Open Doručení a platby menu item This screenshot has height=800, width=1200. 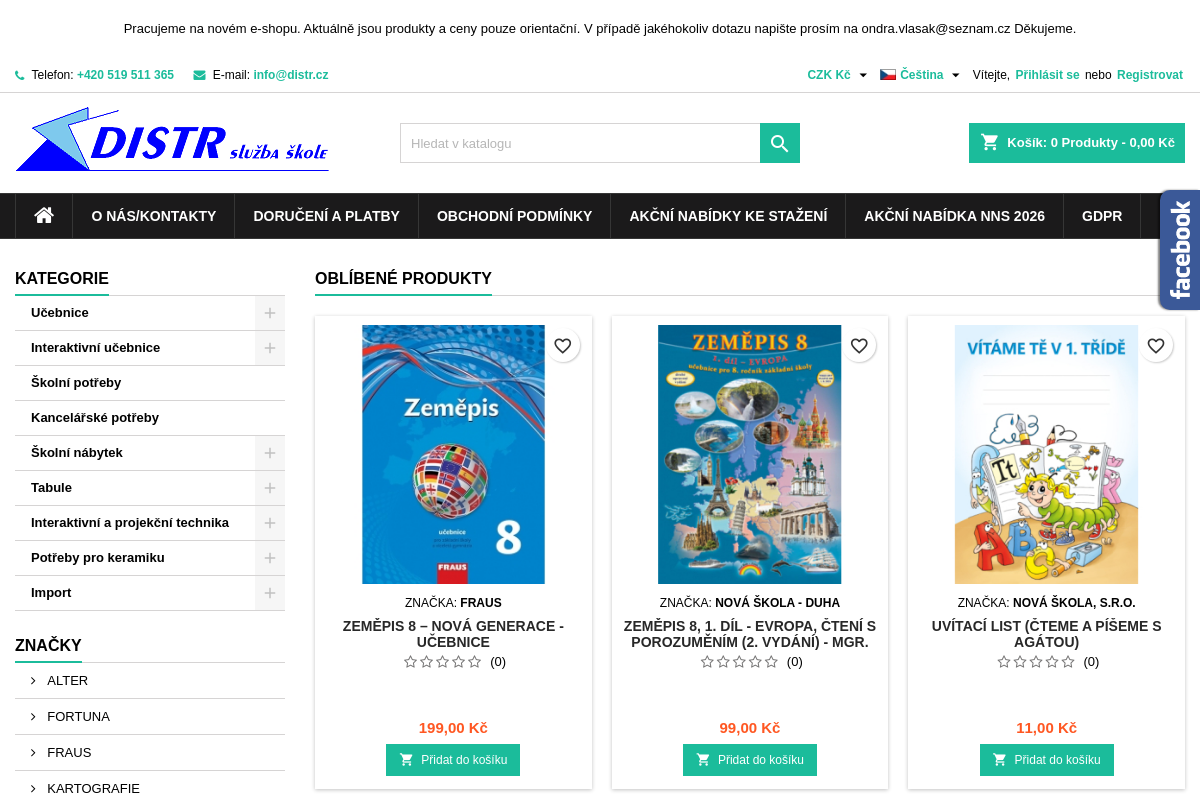pyautogui.click(x=326, y=216)
